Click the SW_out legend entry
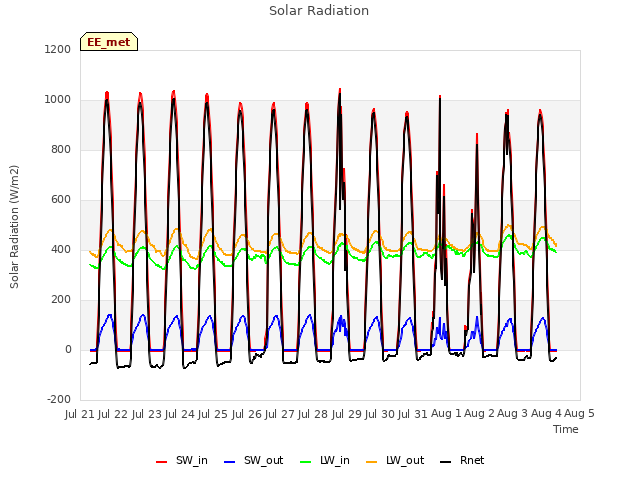Image resolution: width=640 pixels, height=480 pixels. 253,461
